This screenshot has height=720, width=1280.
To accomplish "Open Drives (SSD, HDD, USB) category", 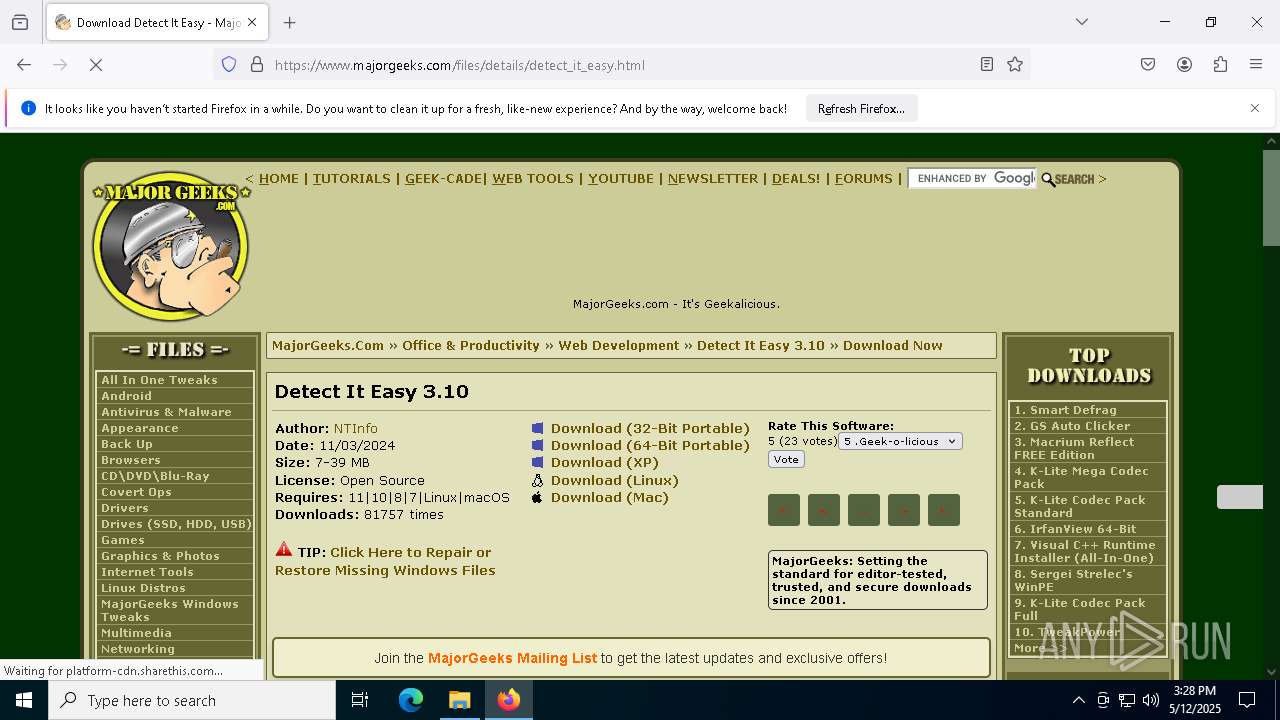I will [x=175, y=524].
